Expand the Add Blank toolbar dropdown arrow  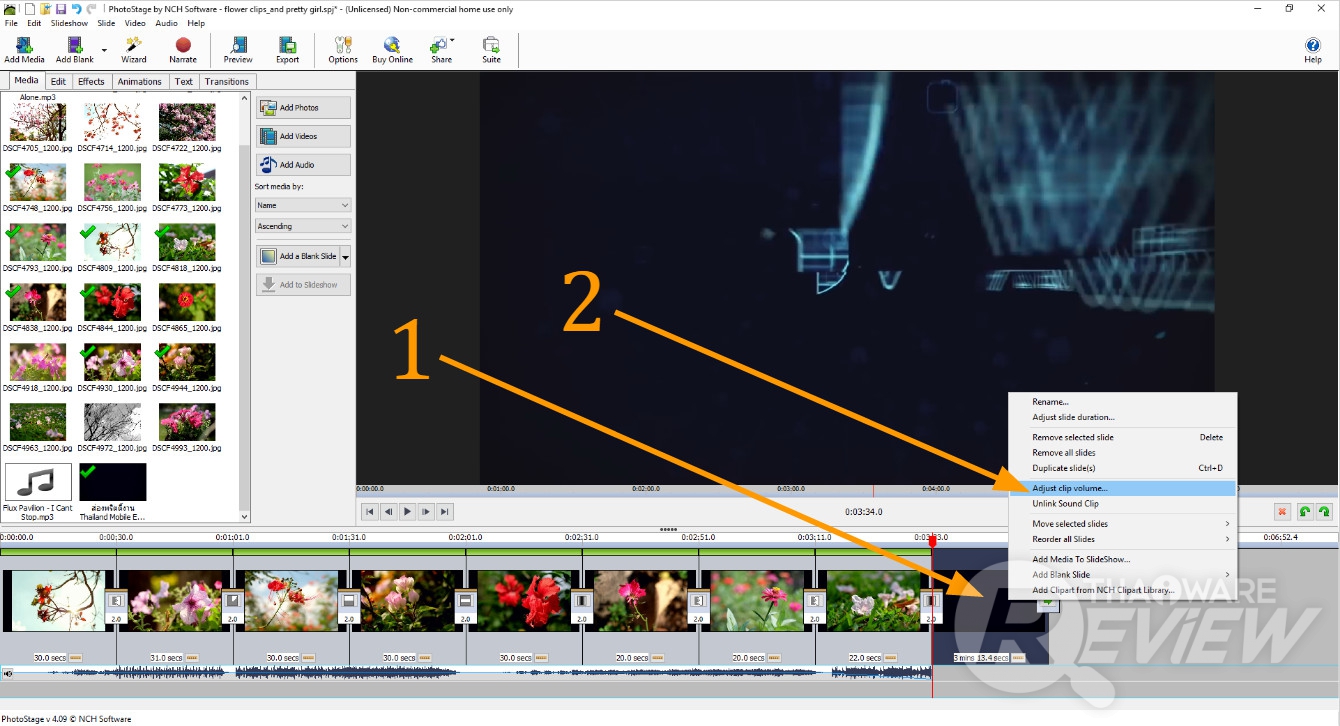click(104, 50)
